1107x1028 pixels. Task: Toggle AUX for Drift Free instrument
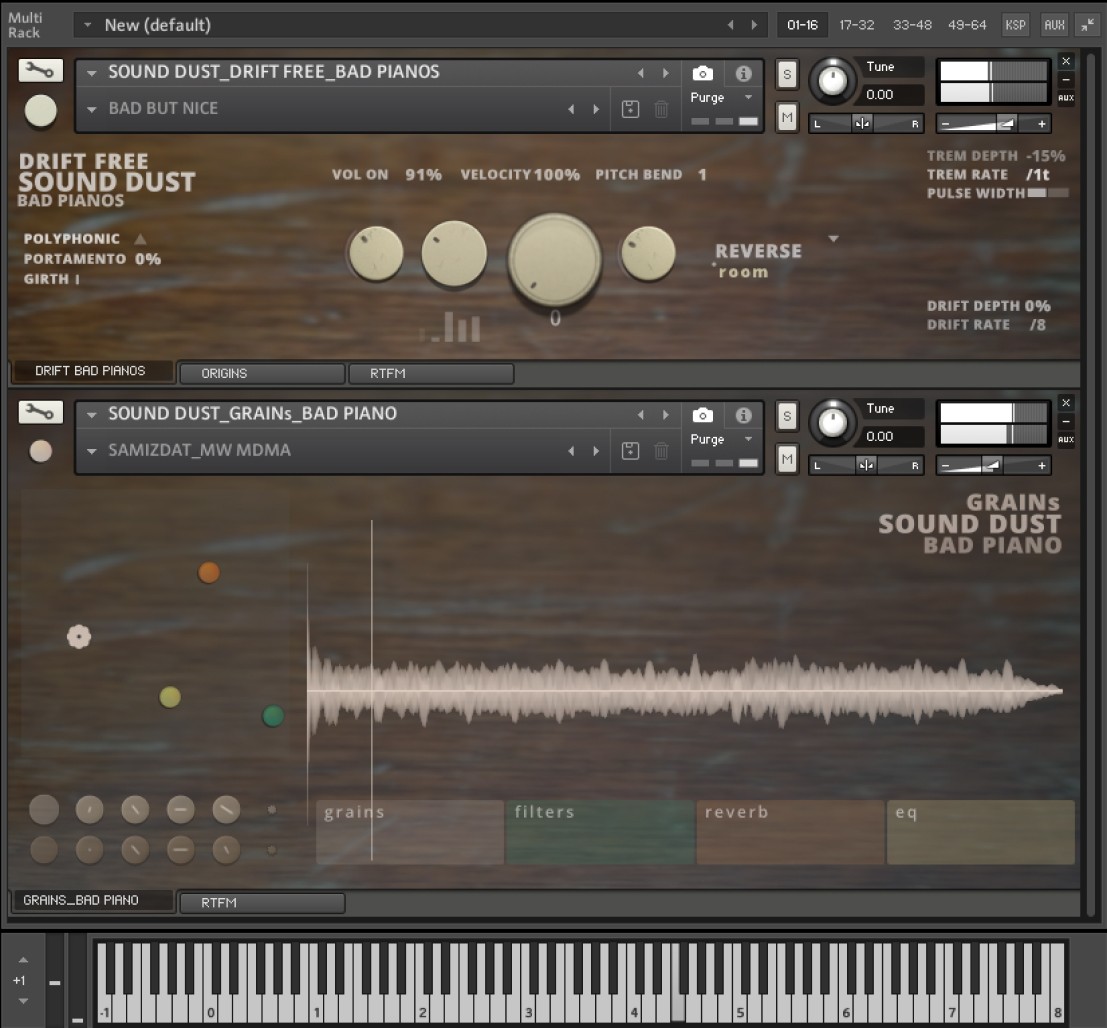click(1066, 97)
